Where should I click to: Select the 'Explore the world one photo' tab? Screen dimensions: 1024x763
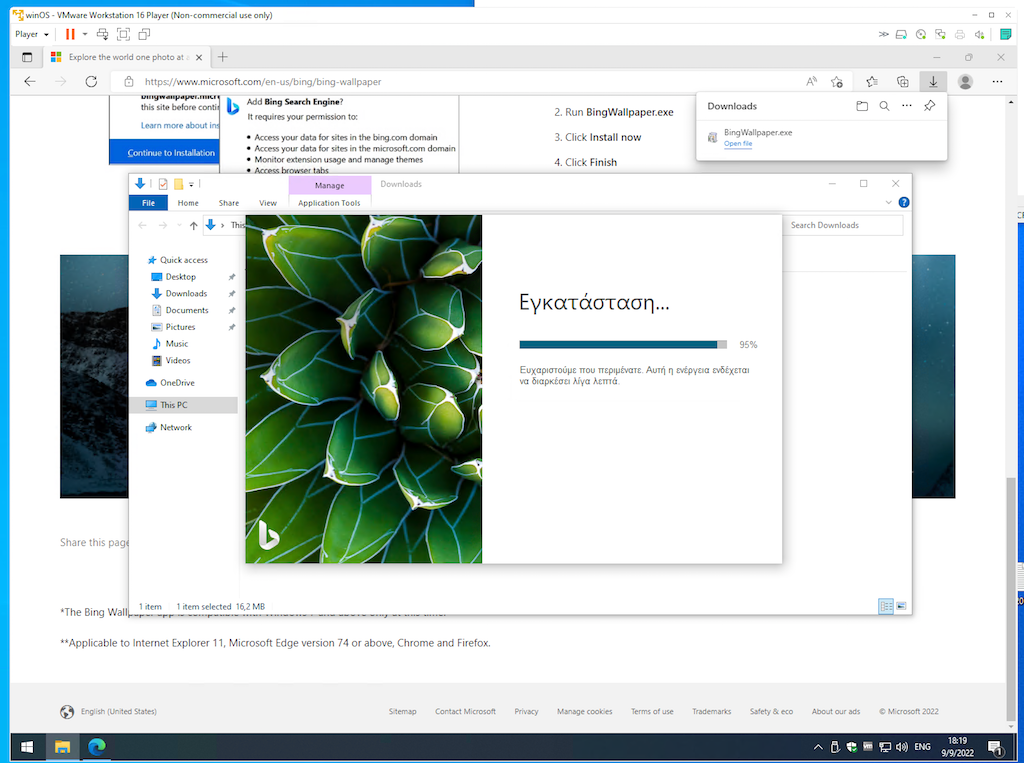click(x=127, y=57)
